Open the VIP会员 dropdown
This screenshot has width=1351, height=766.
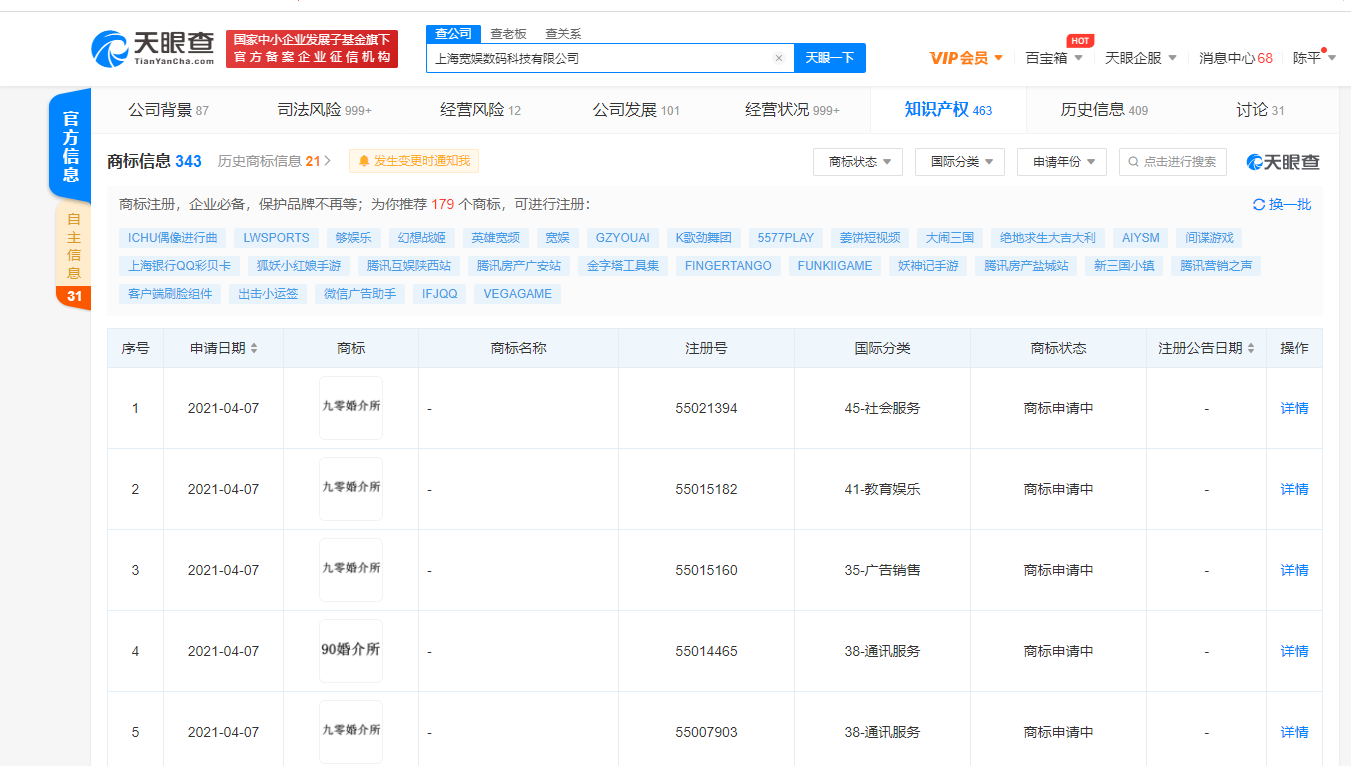point(966,58)
